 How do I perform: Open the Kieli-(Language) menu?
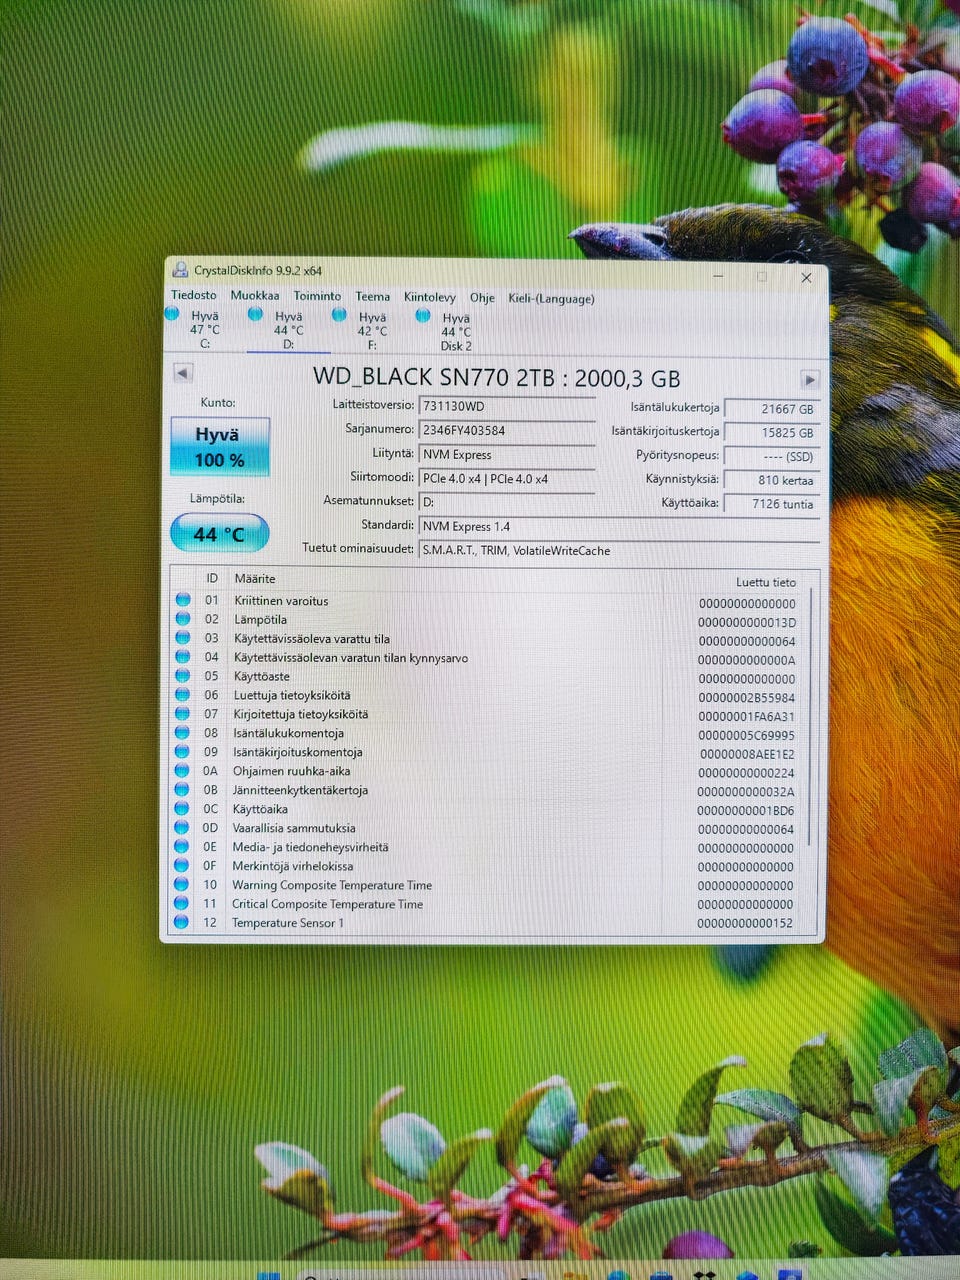point(551,299)
